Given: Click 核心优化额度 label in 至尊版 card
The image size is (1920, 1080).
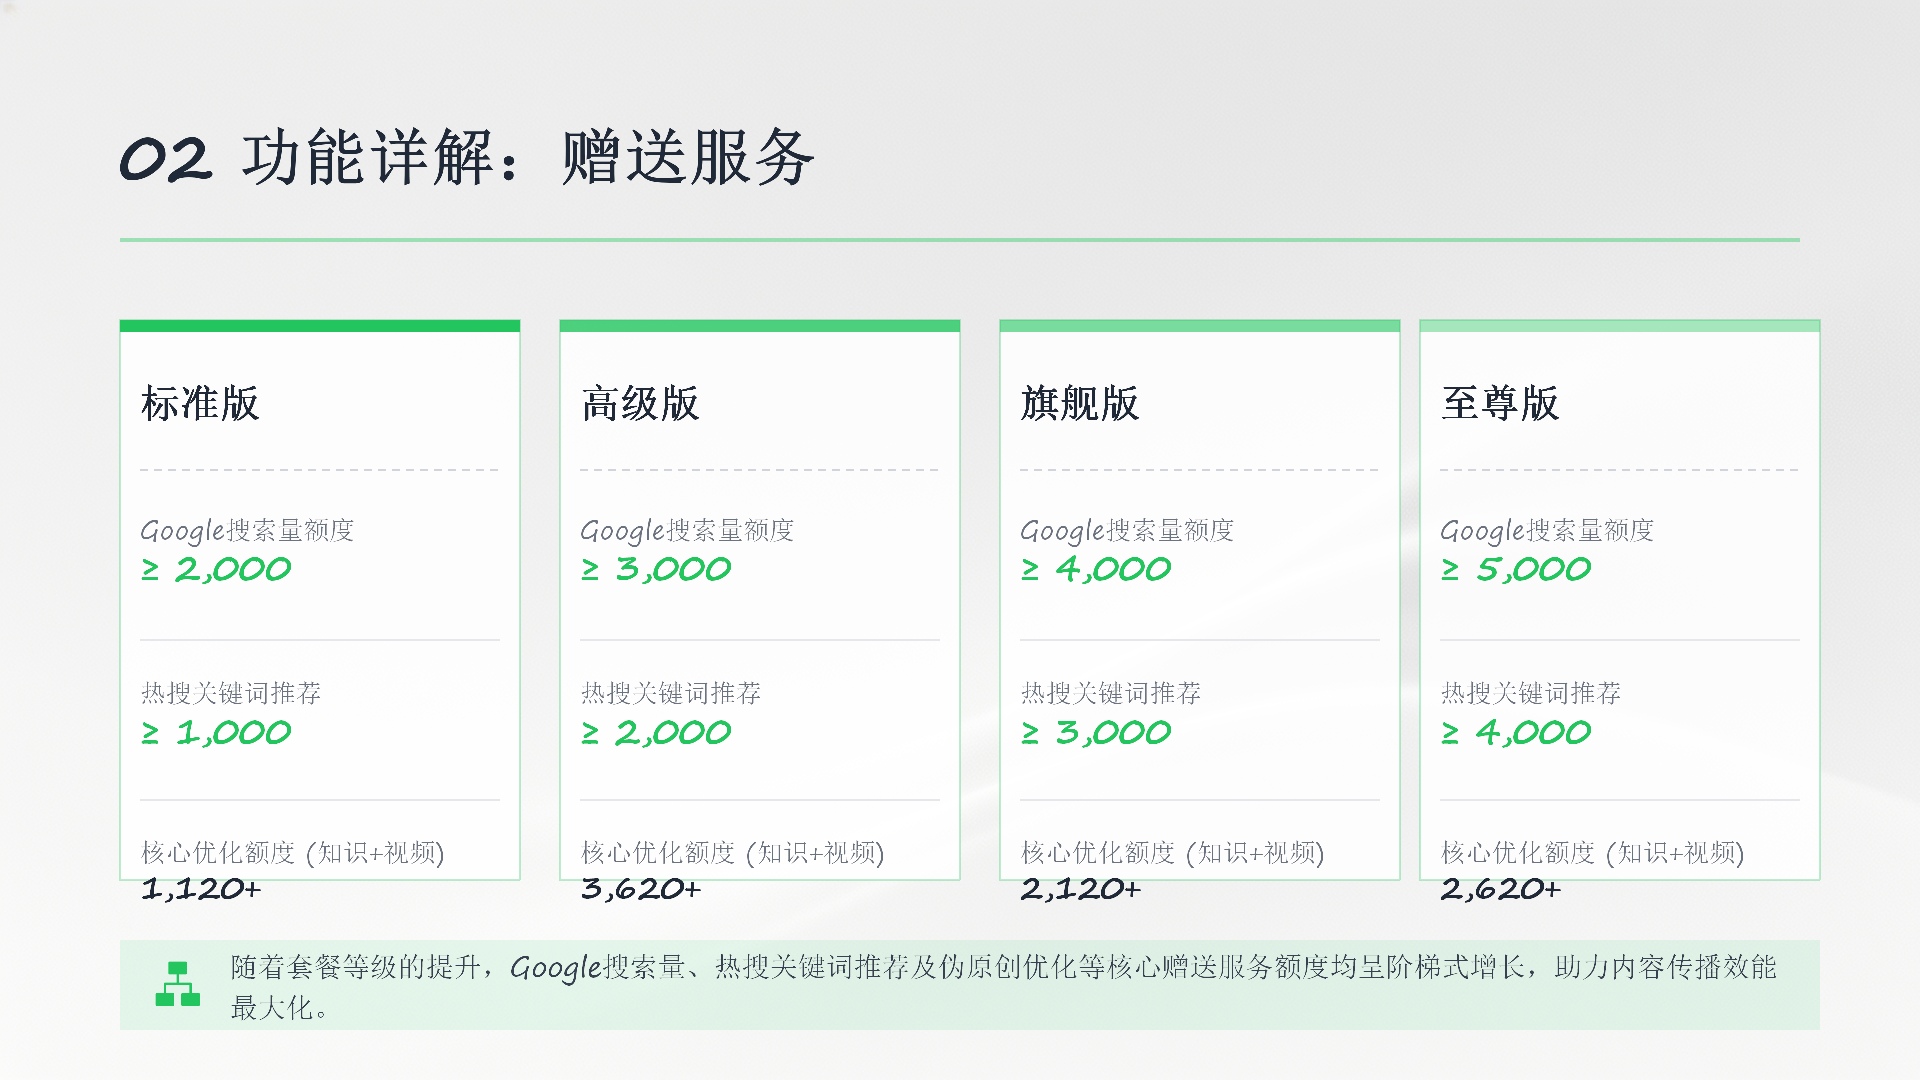Looking at the screenshot, I should (x=1593, y=853).
